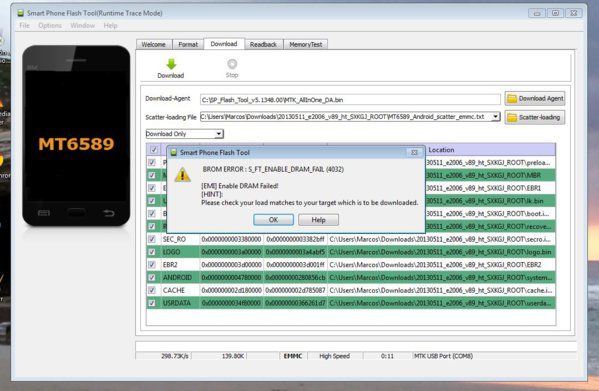This screenshot has height=391, width=599.
Task: Close the BROM ERROR dialog
Action: (x=414, y=152)
